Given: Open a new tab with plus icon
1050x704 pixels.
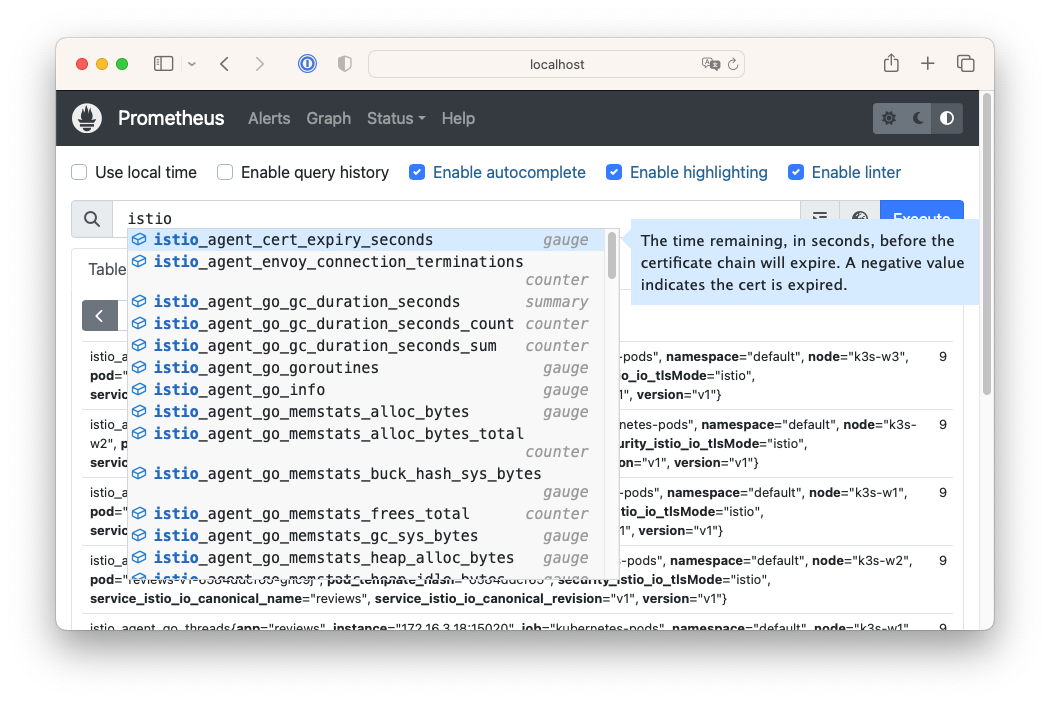Looking at the screenshot, I should (927, 64).
